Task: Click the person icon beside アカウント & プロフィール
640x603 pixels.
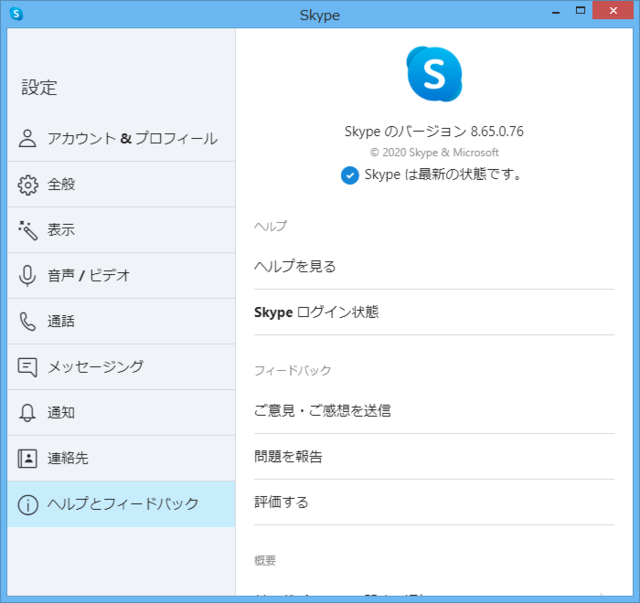Action: click(x=27, y=138)
